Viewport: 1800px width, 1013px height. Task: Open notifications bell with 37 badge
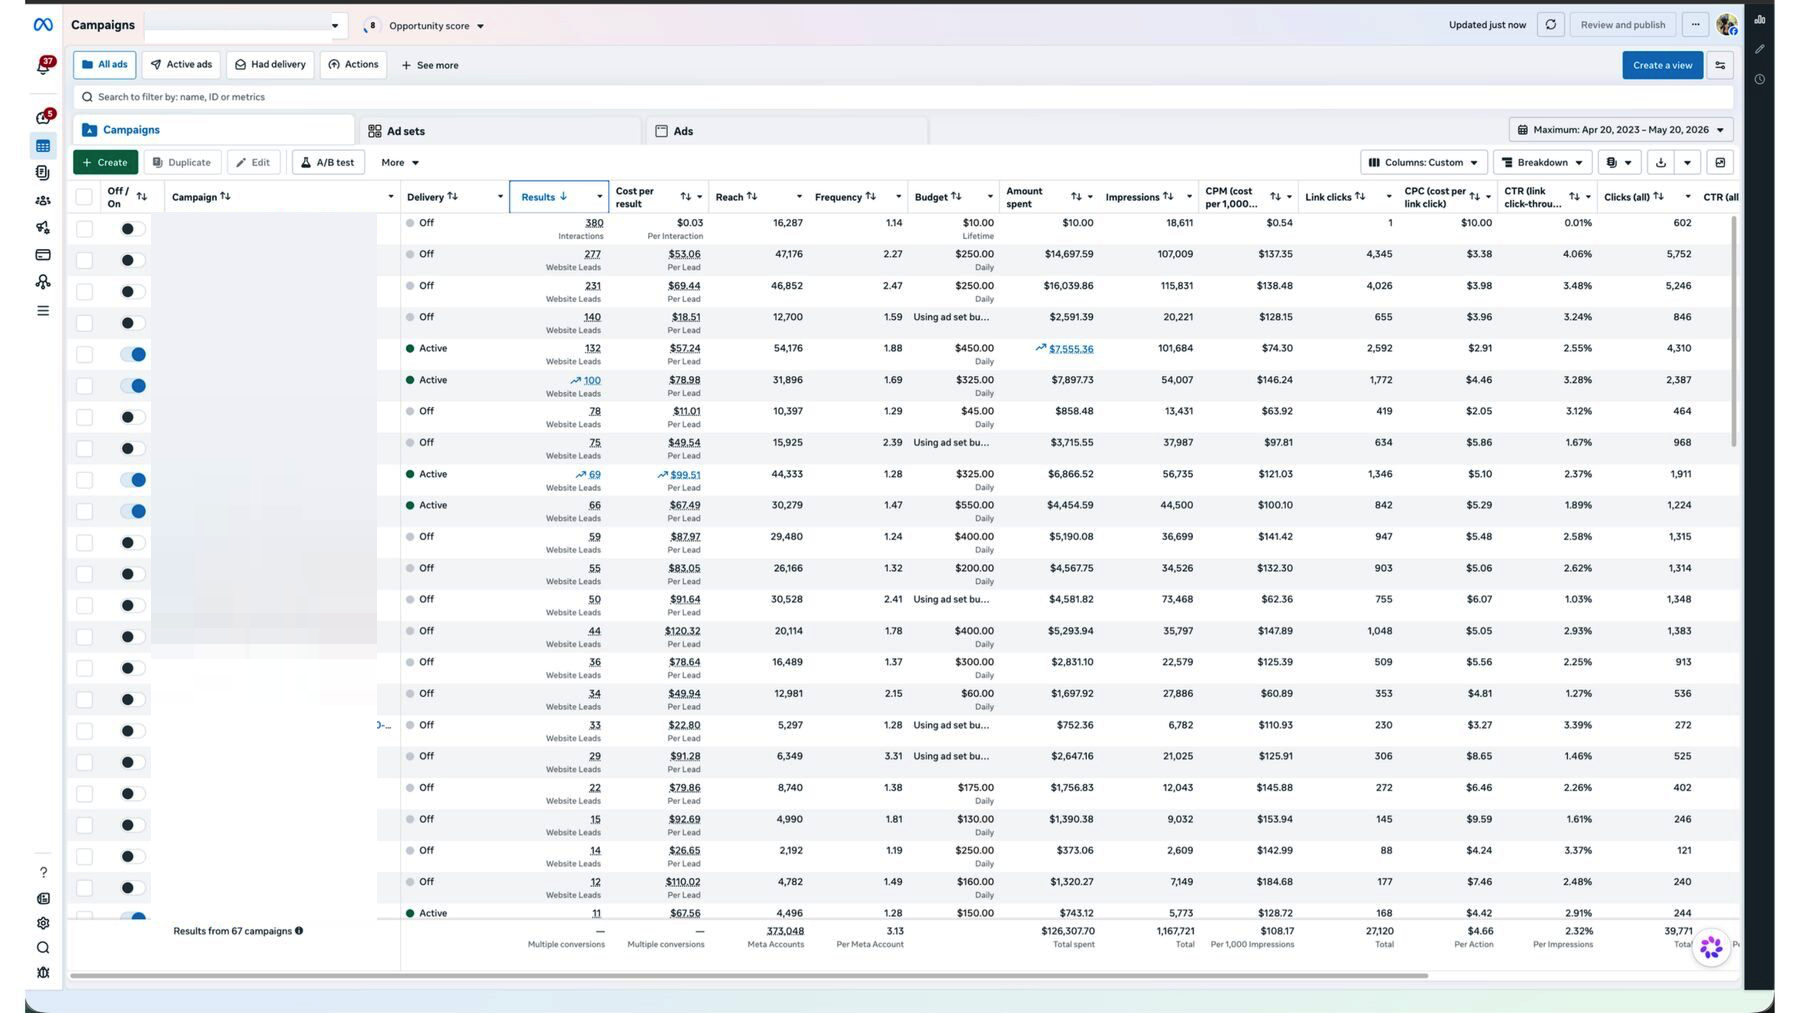click(44, 66)
